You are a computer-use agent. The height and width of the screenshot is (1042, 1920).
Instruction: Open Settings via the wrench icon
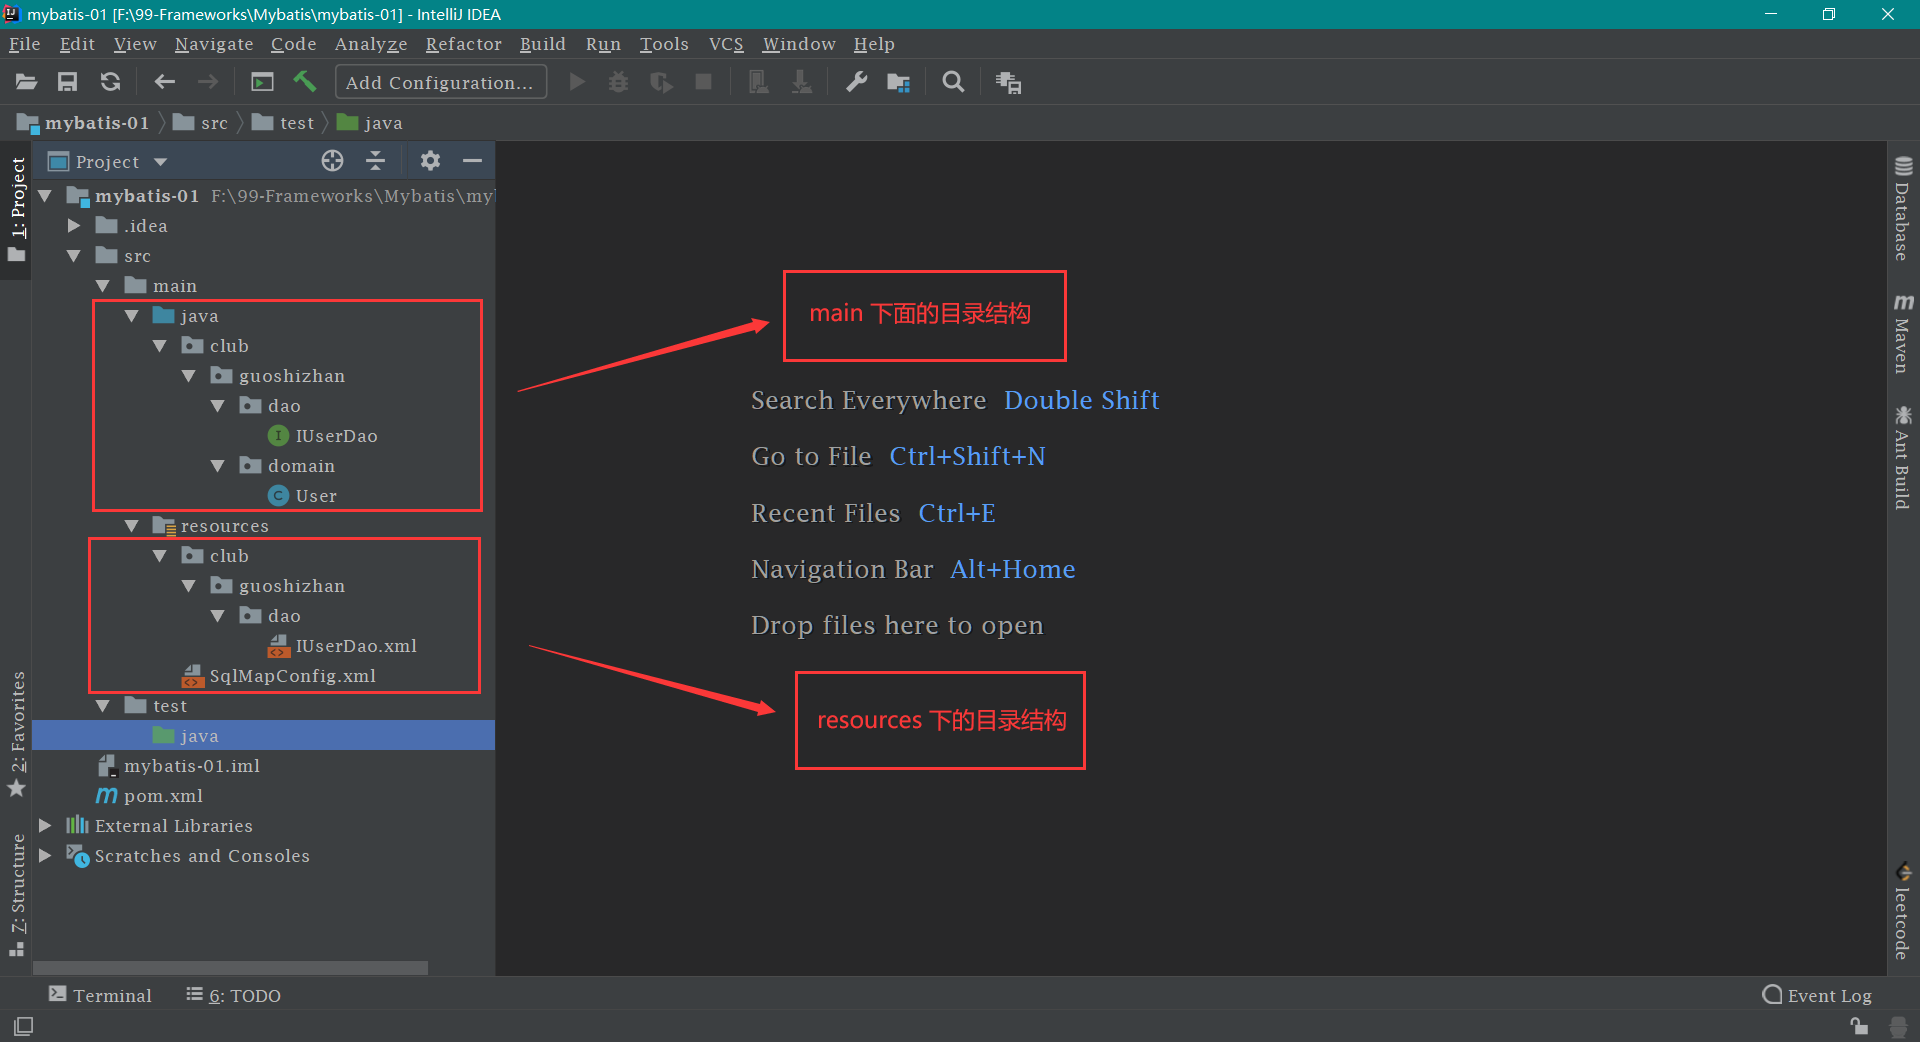coord(856,82)
